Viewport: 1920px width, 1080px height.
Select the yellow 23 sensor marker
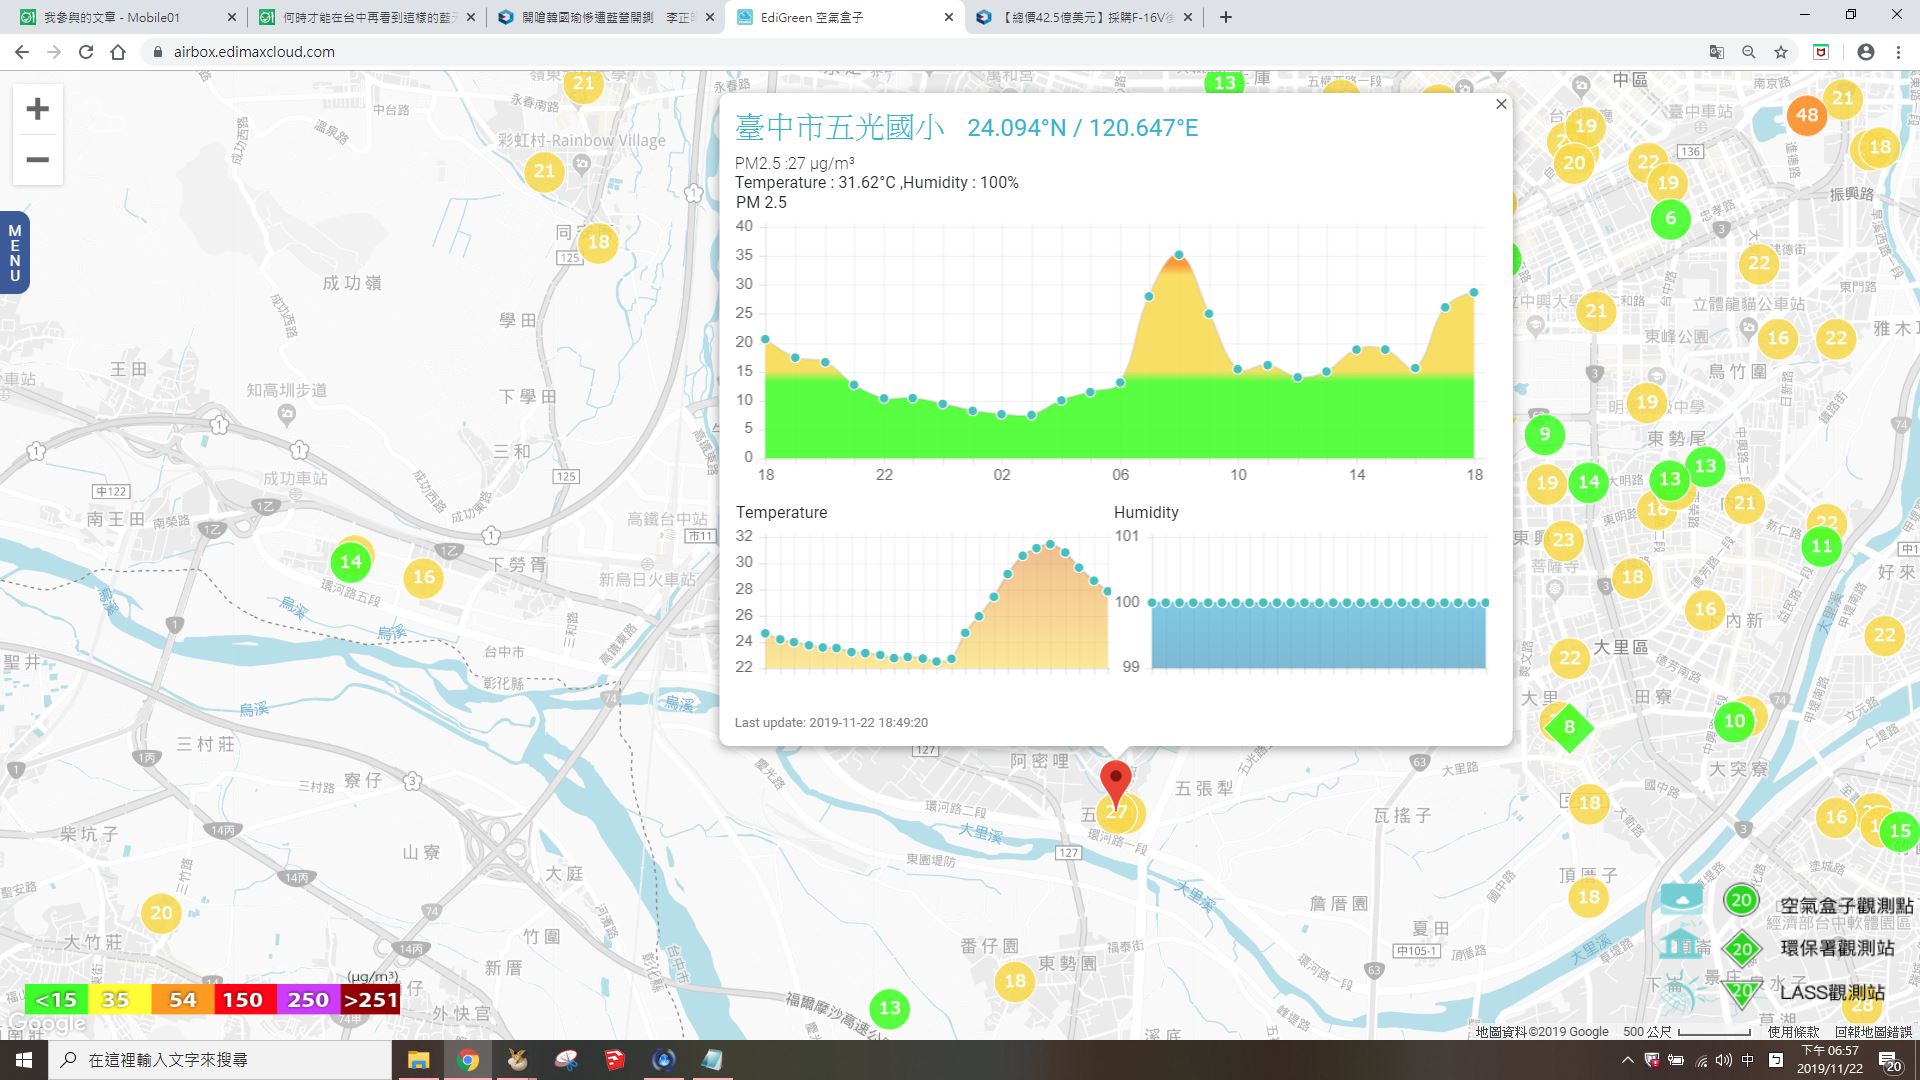pos(1563,540)
